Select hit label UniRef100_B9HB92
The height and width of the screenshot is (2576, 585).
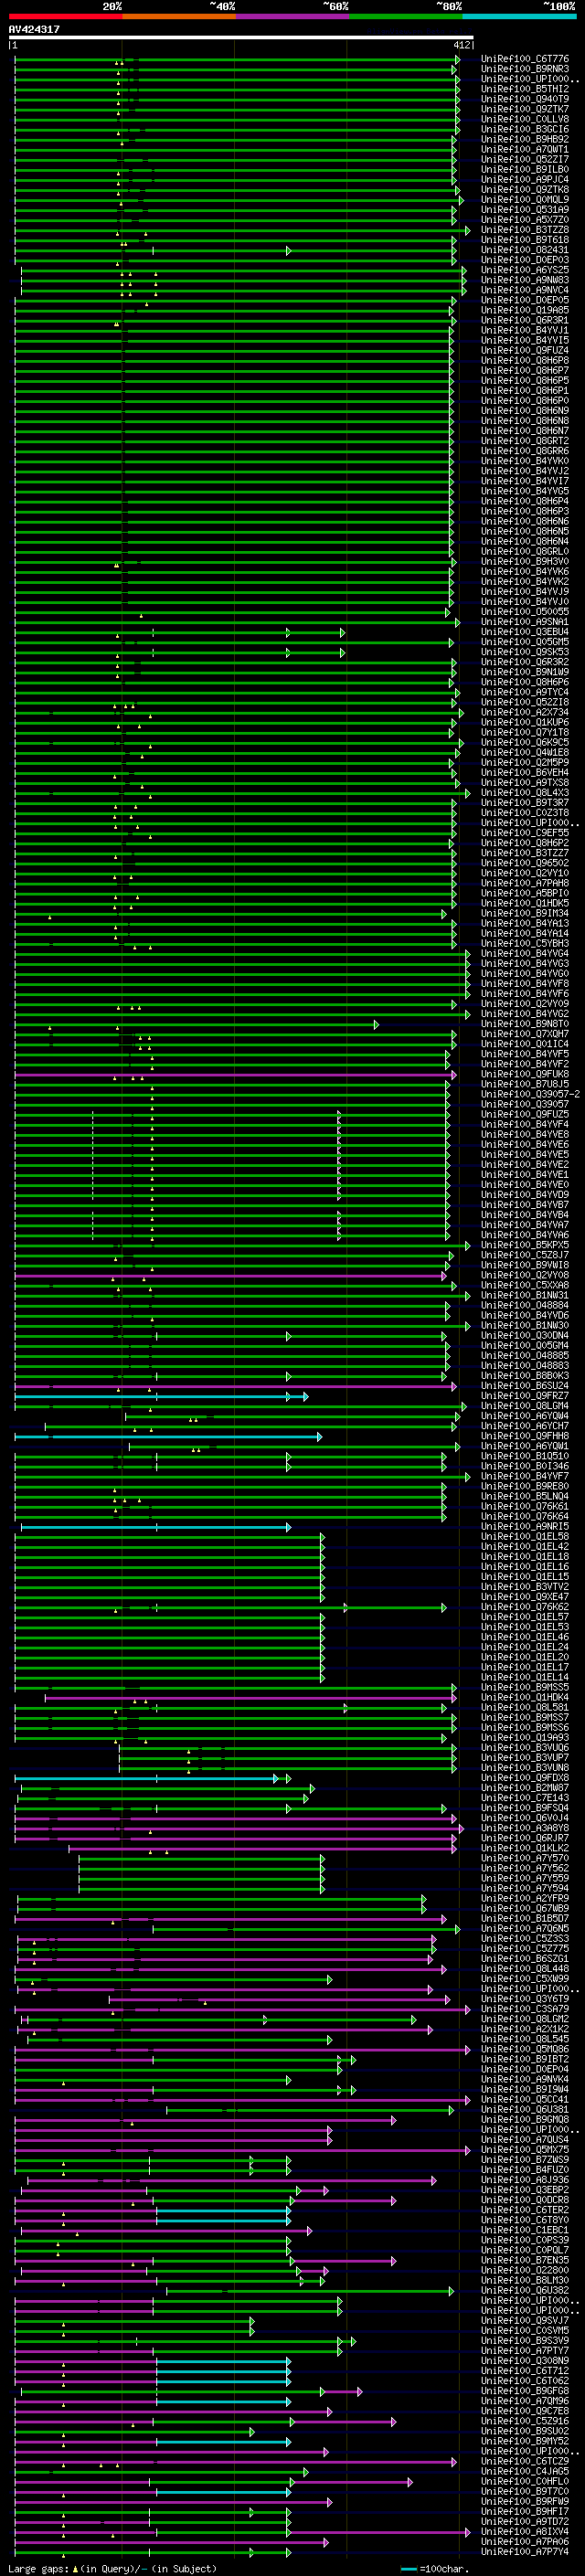[x=524, y=139]
